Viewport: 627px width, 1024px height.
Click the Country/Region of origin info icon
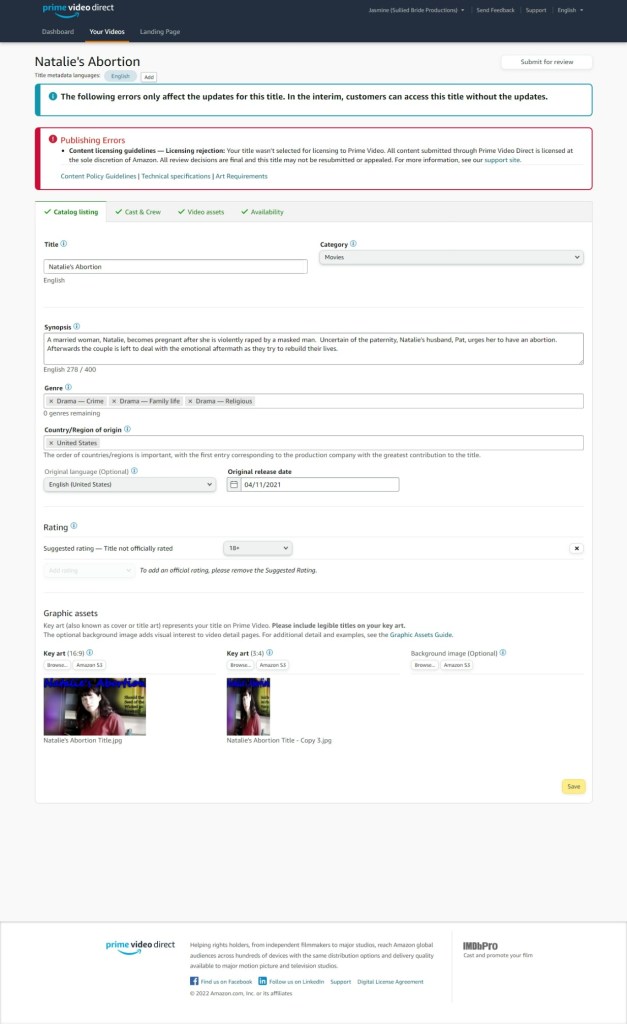(x=127, y=429)
